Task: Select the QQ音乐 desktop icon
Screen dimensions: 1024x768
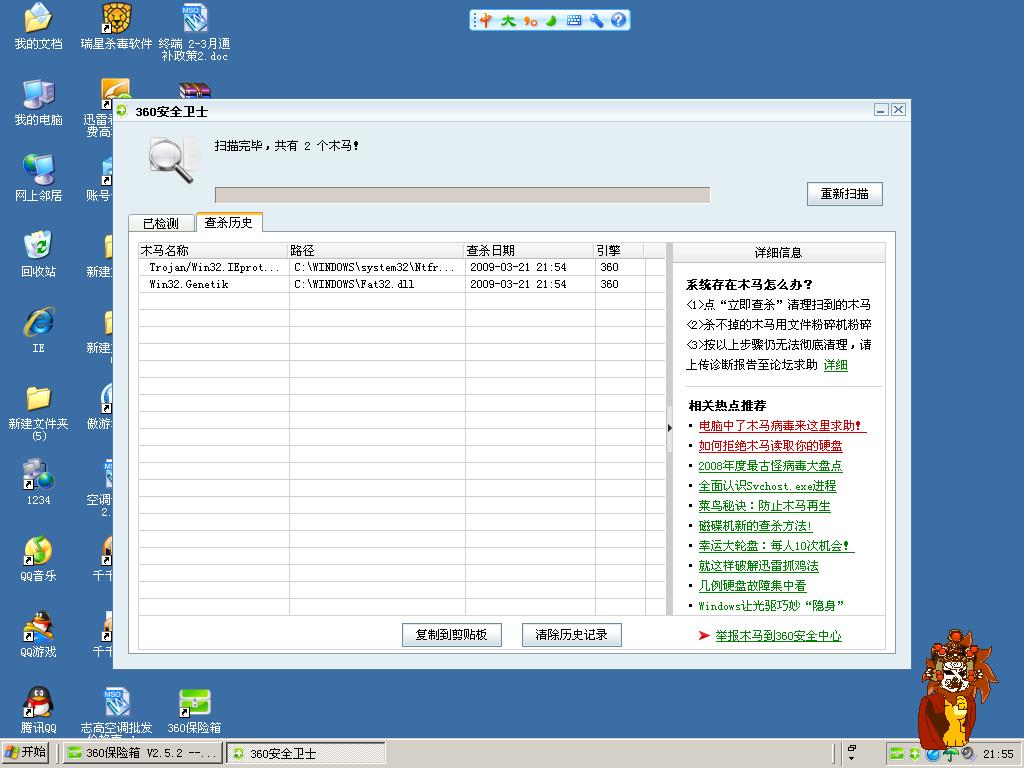Action: click(x=39, y=558)
